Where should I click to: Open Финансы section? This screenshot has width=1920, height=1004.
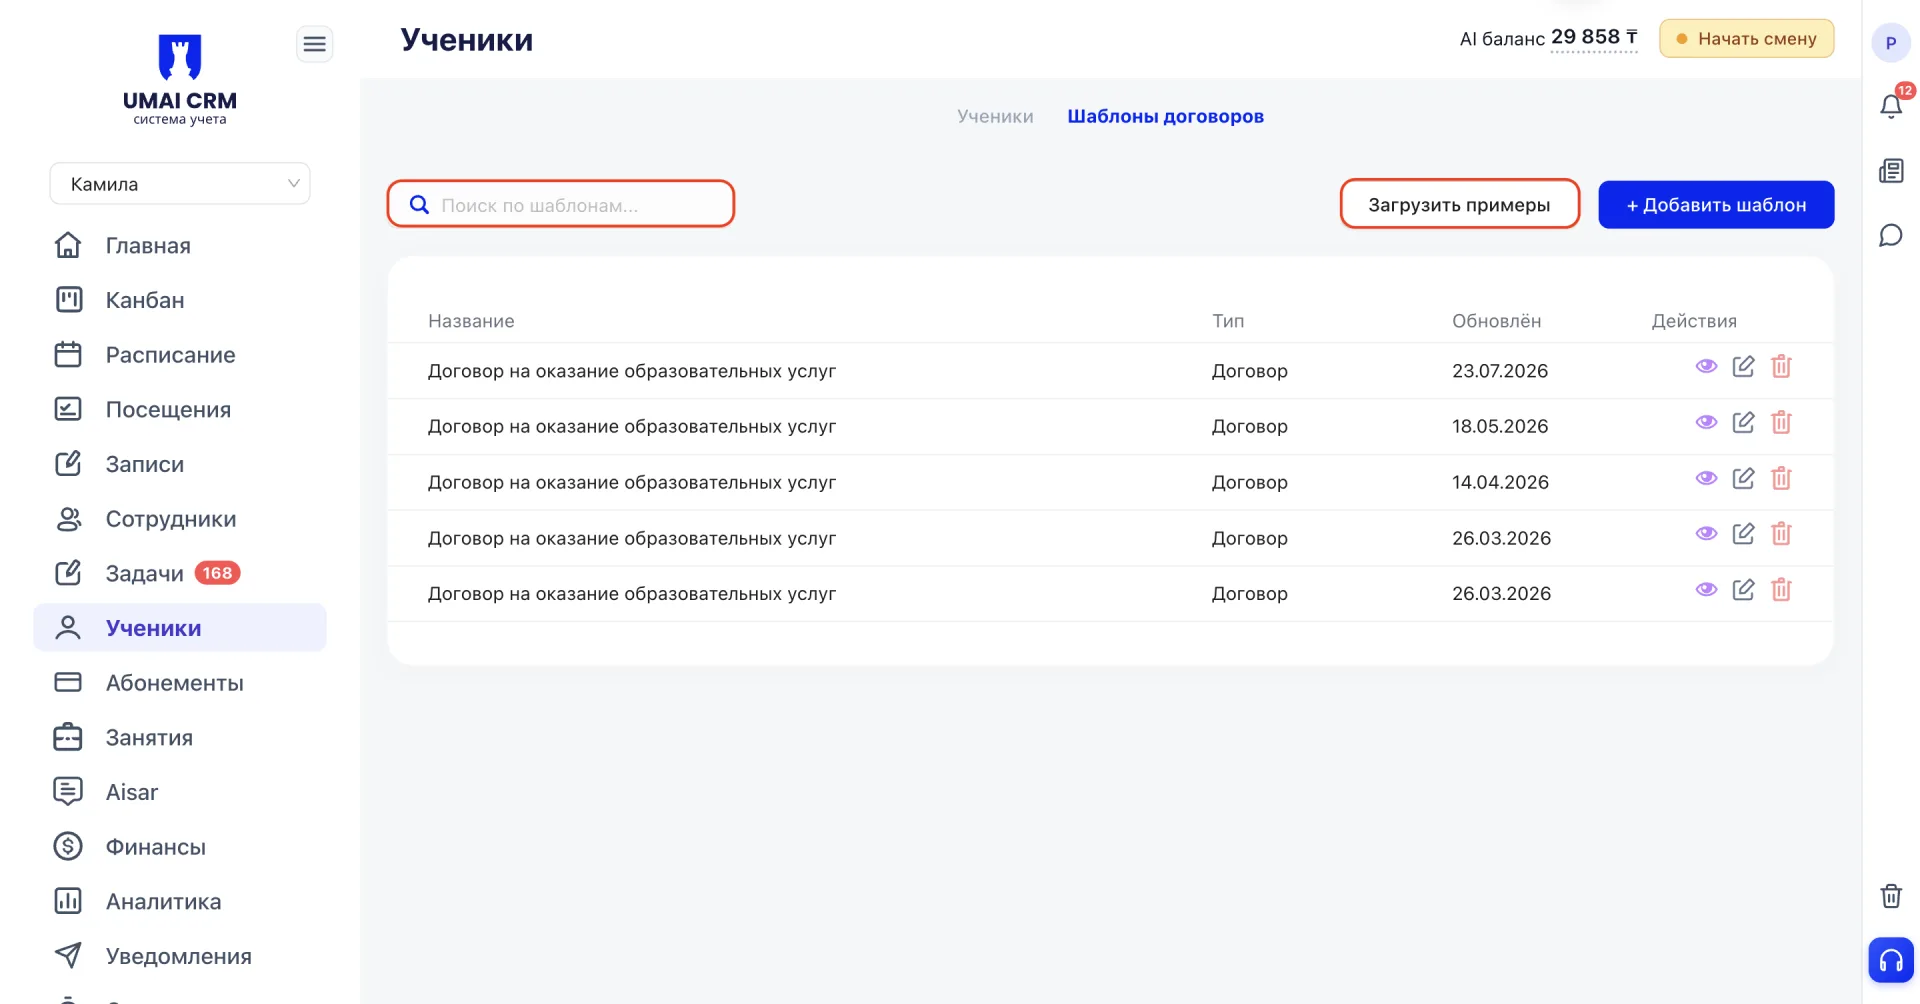(x=180, y=847)
